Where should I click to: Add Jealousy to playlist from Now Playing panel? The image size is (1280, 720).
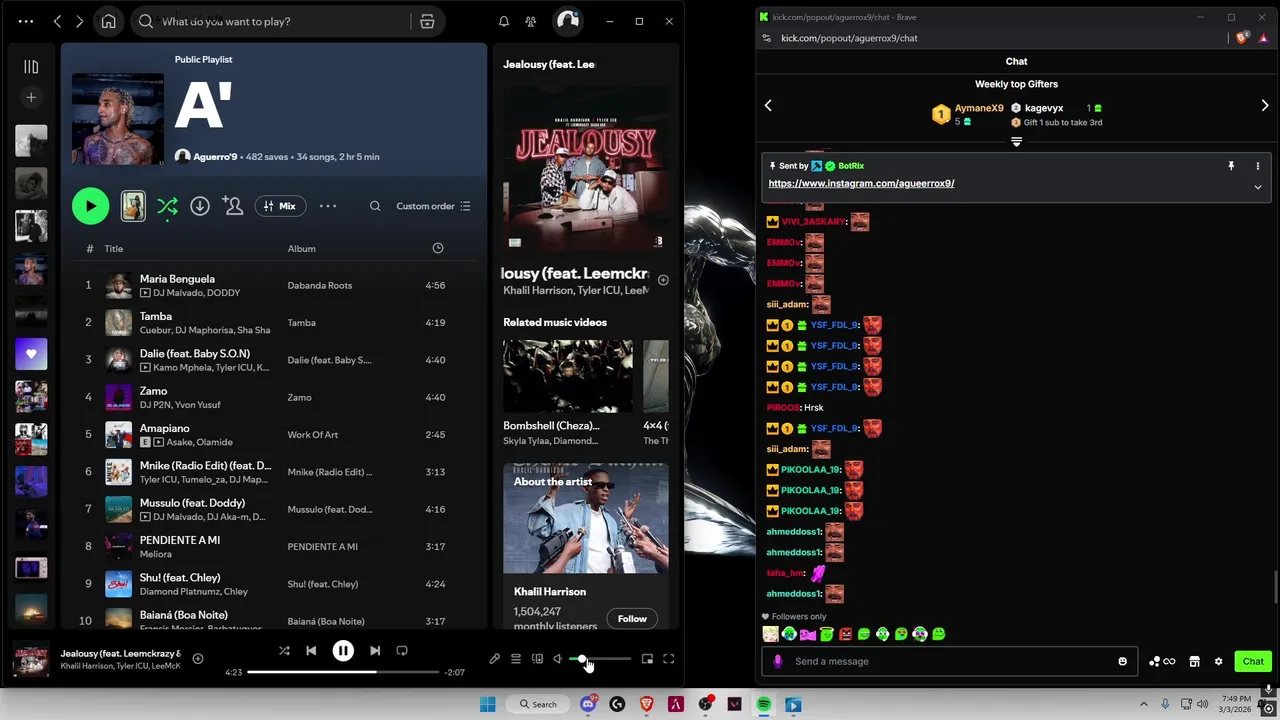click(x=663, y=280)
